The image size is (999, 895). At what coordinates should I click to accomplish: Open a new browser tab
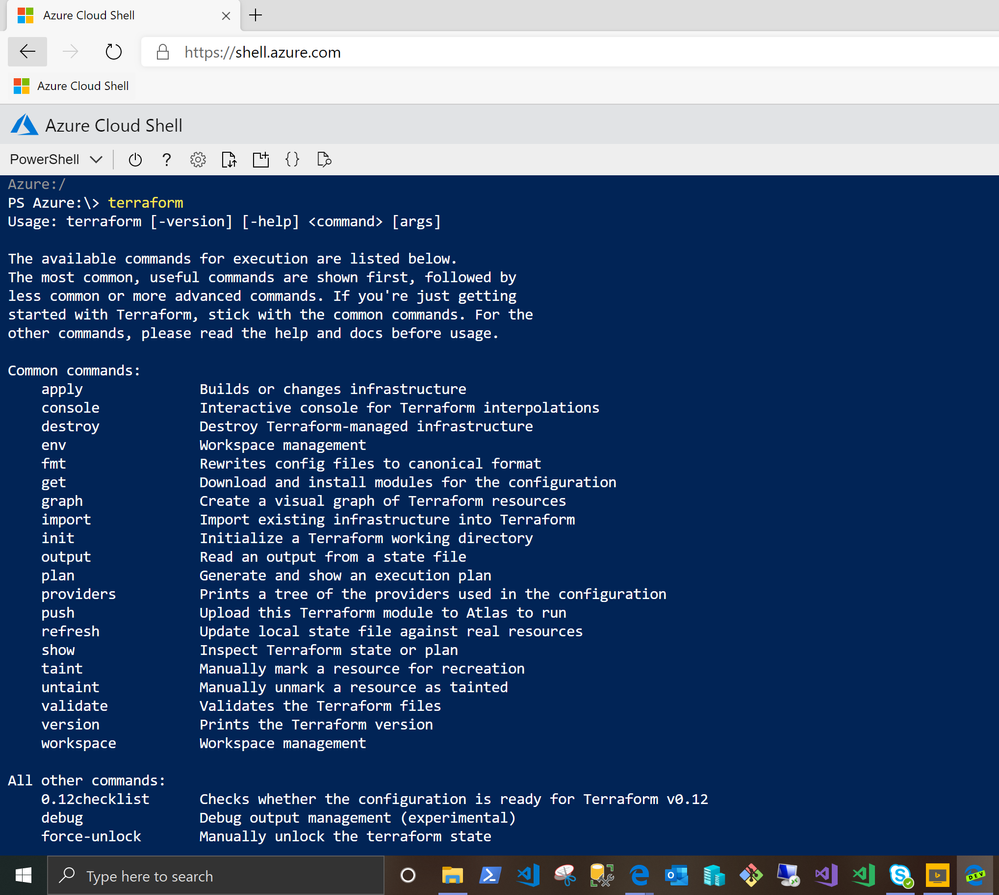(x=255, y=15)
